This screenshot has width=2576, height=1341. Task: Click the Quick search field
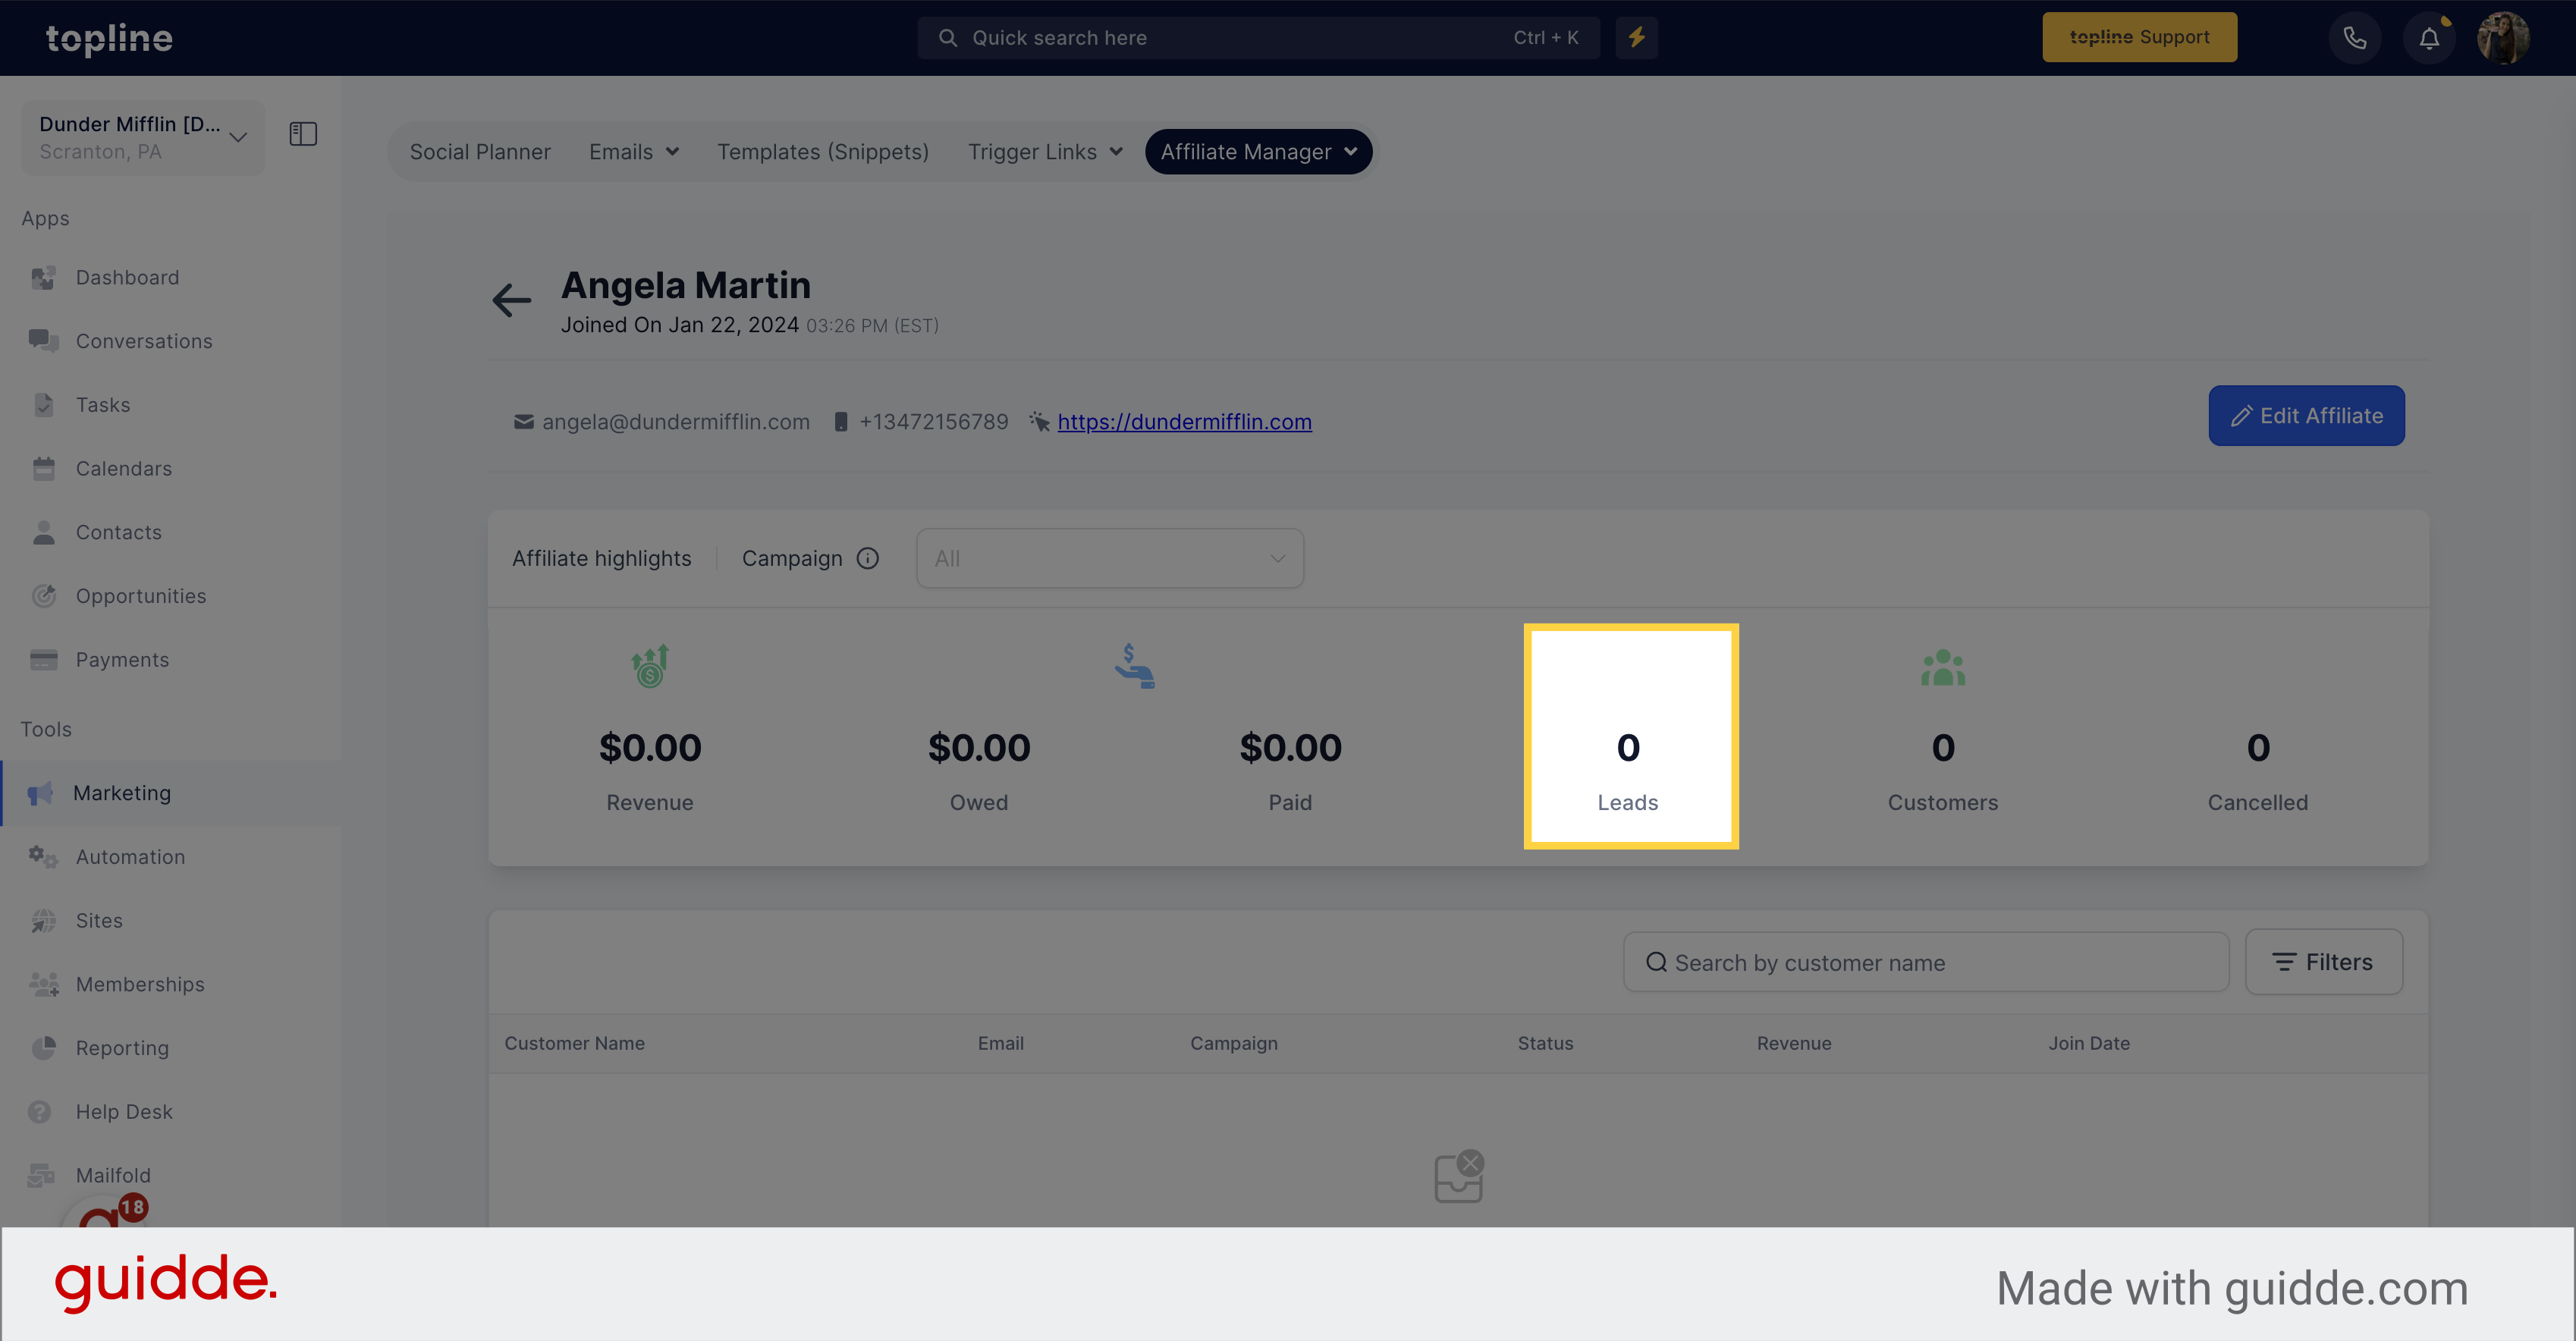(x=1258, y=37)
